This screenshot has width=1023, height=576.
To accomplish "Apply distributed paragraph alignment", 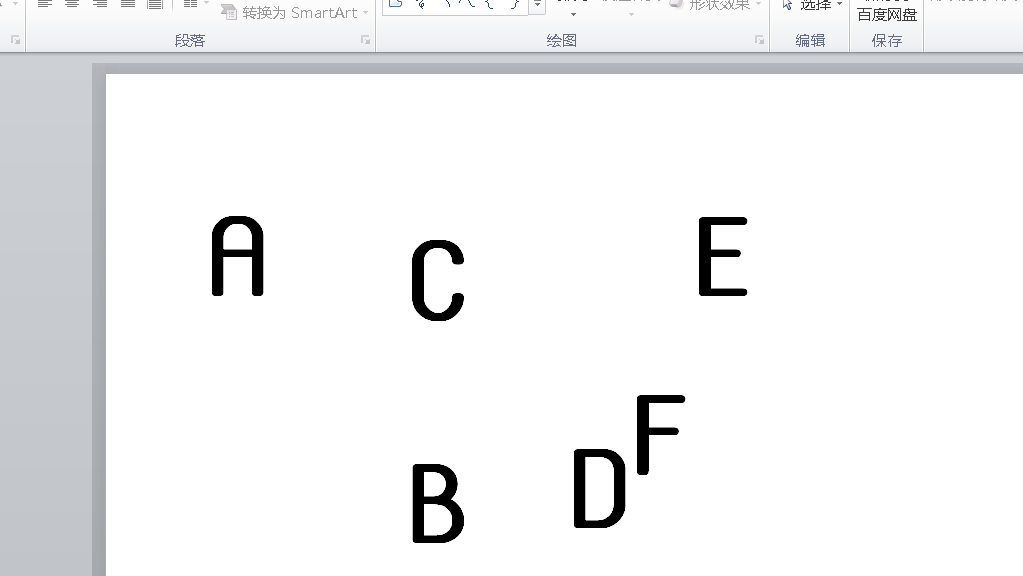I will point(155,5).
